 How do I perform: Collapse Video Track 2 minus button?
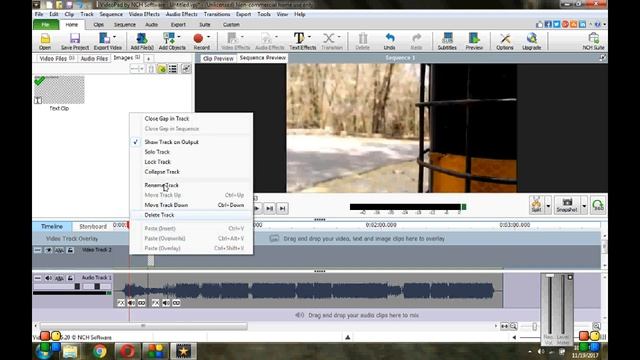pos(38,250)
